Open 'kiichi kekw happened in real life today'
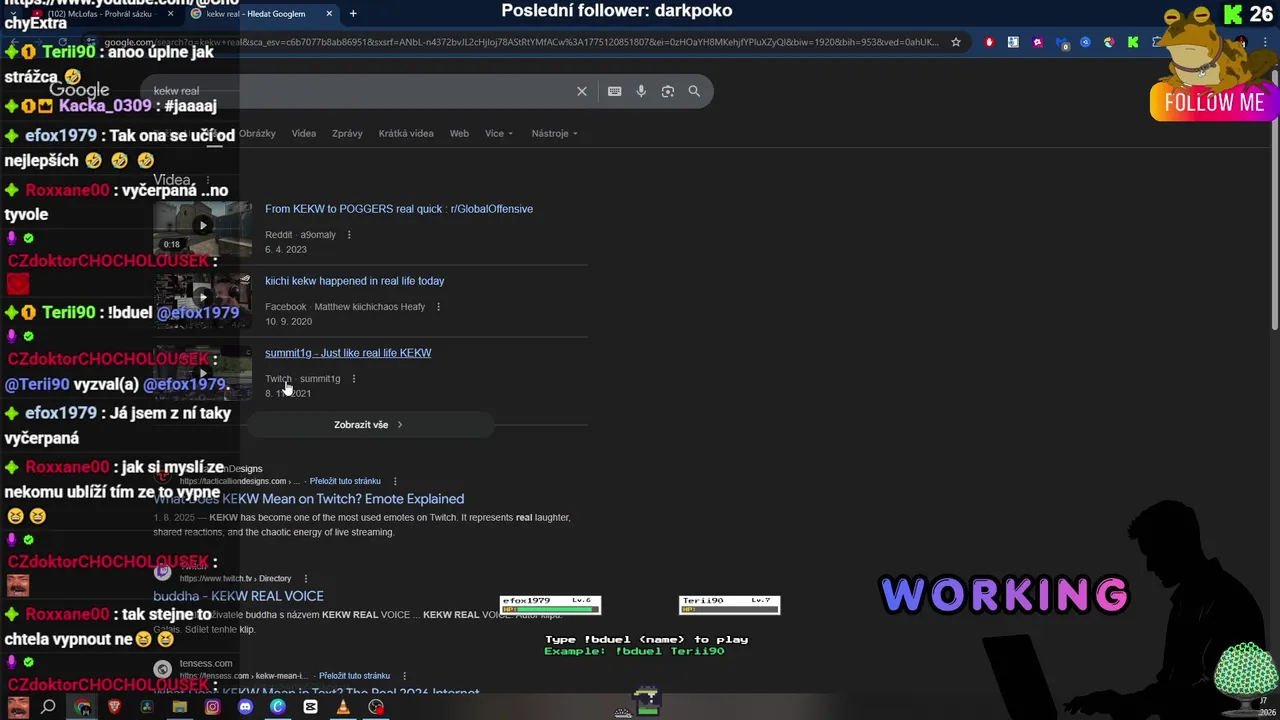 tap(355, 281)
